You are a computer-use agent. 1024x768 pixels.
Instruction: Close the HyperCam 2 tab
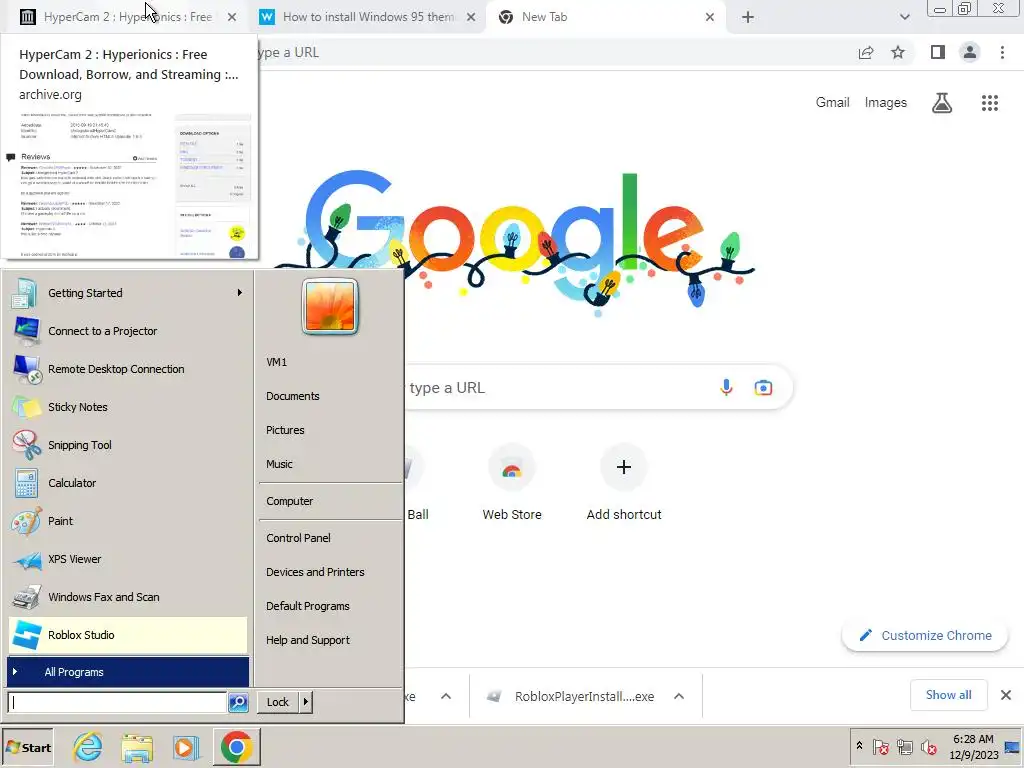[232, 17]
